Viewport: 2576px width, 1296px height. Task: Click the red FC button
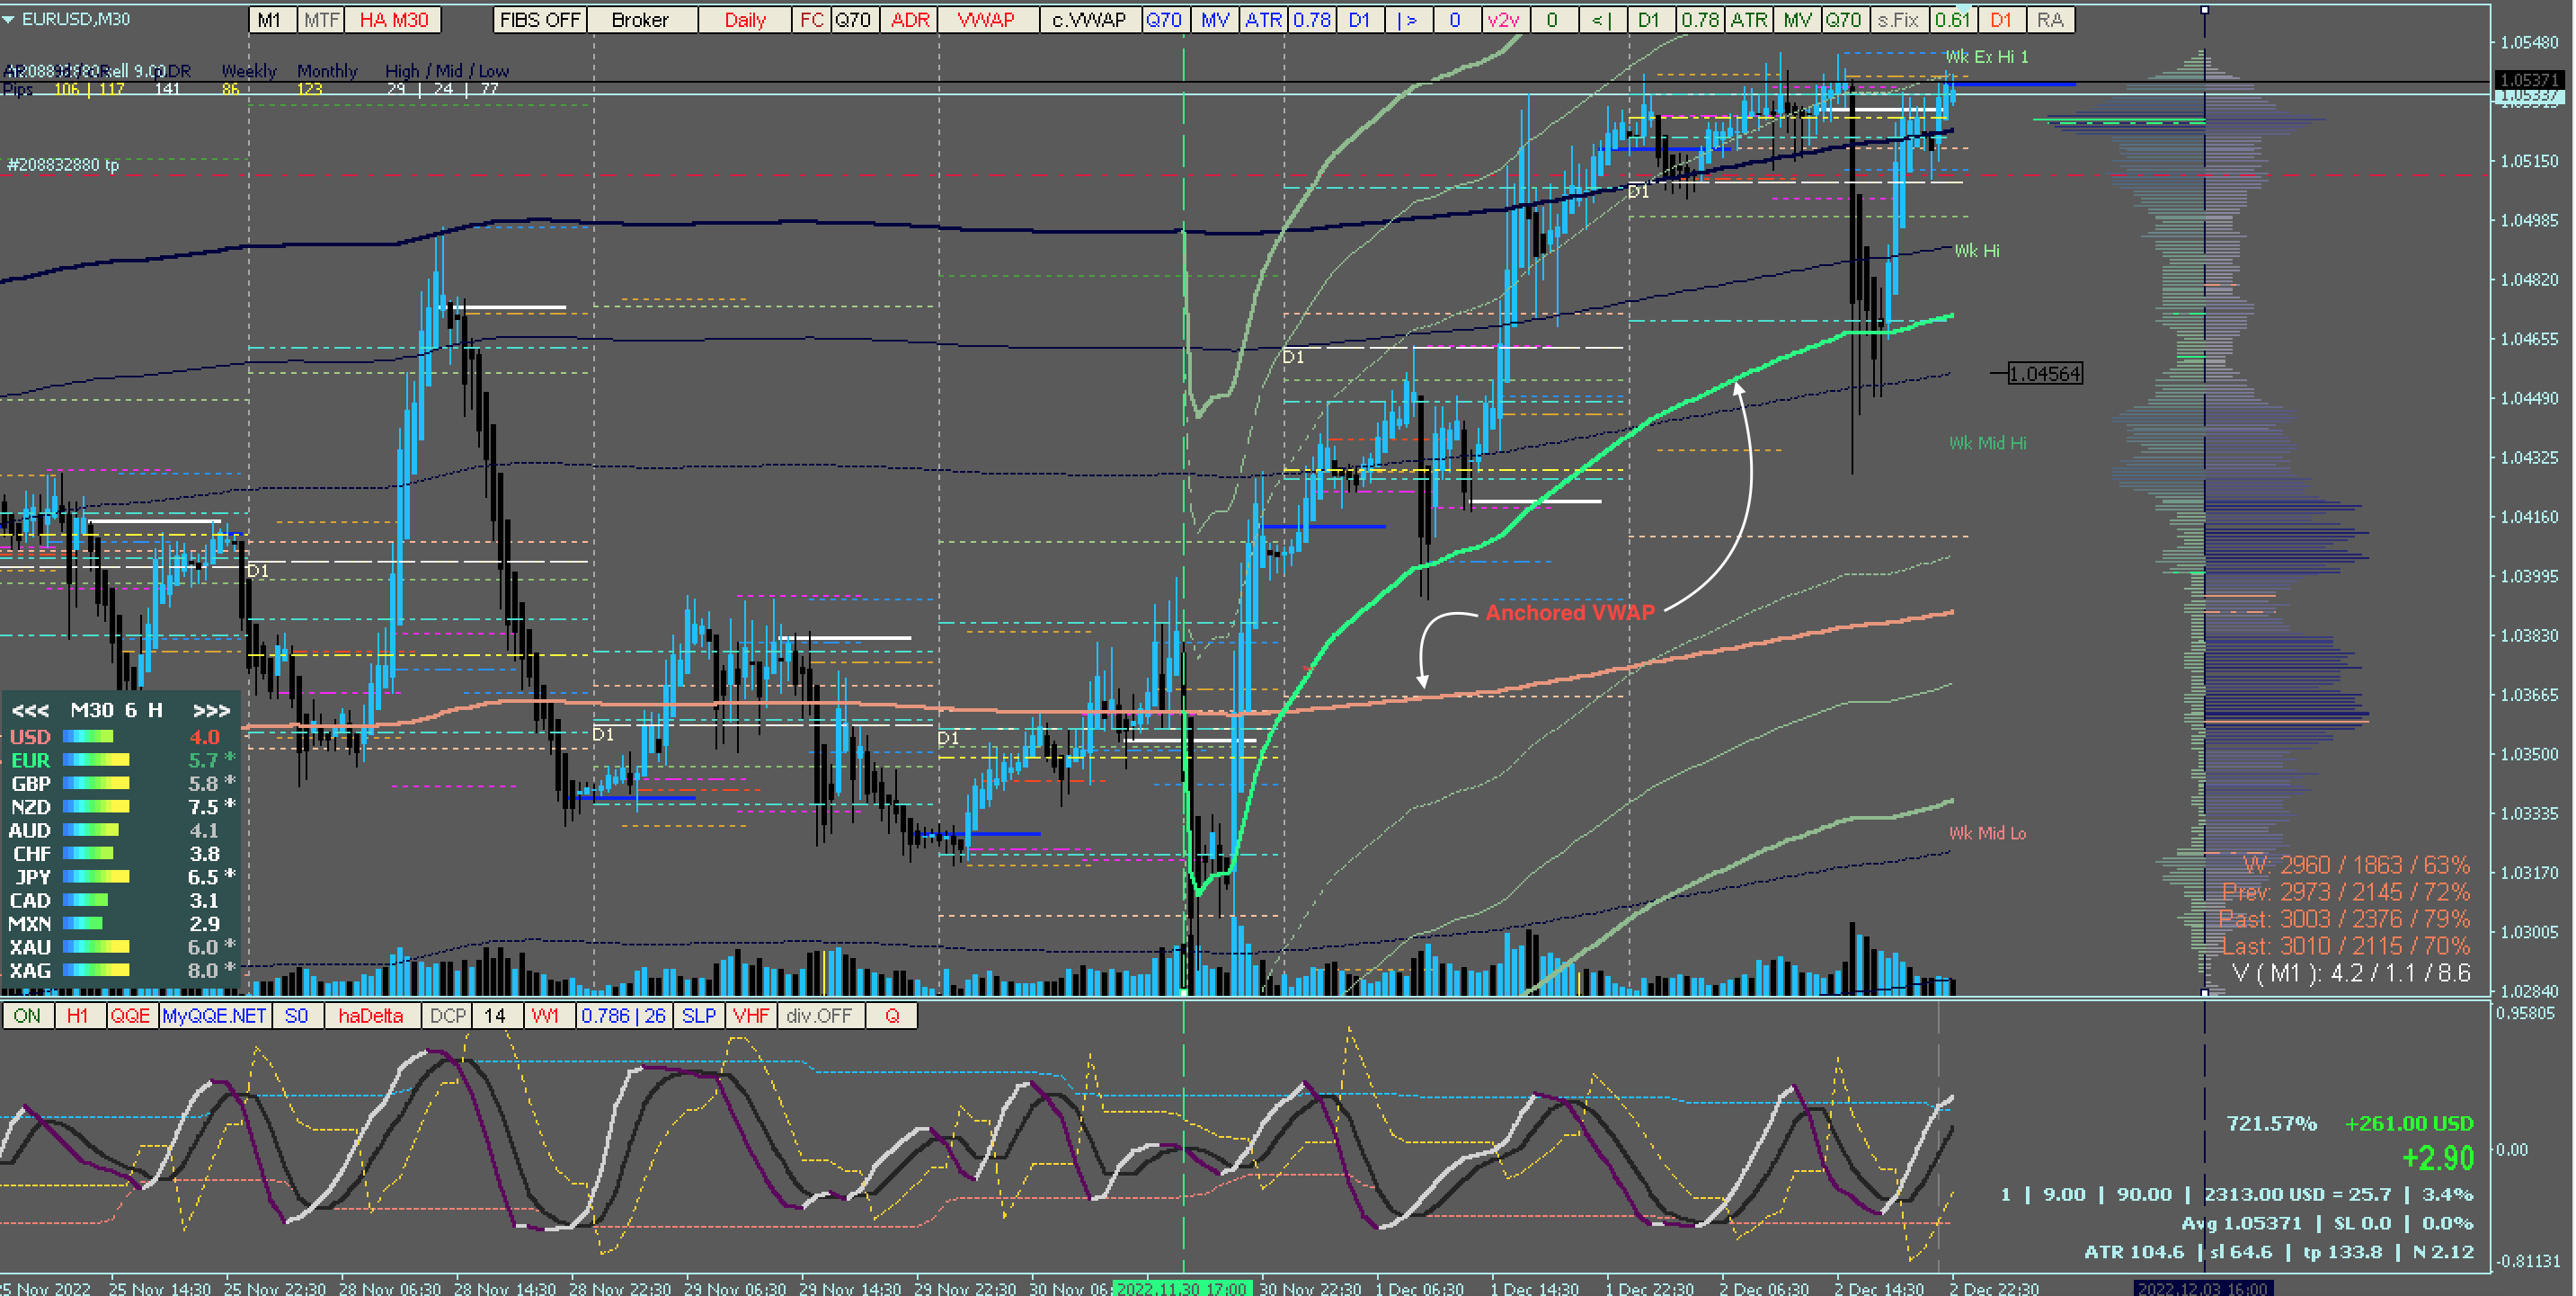pos(811,20)
